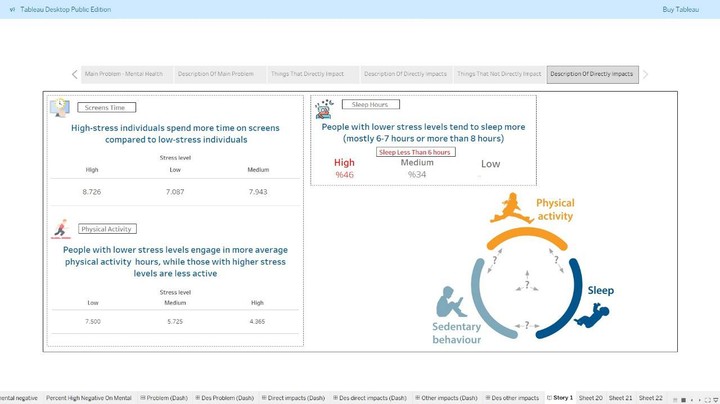Open the Sheet 20 tab
This screenshot has width=720, height=404.
pos(591,398)
